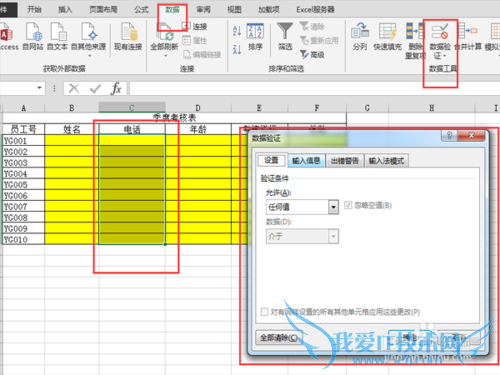The image size is (500, 375).
Task: Click the 分列 text-to-columns icon
Action: coord(360,36)
